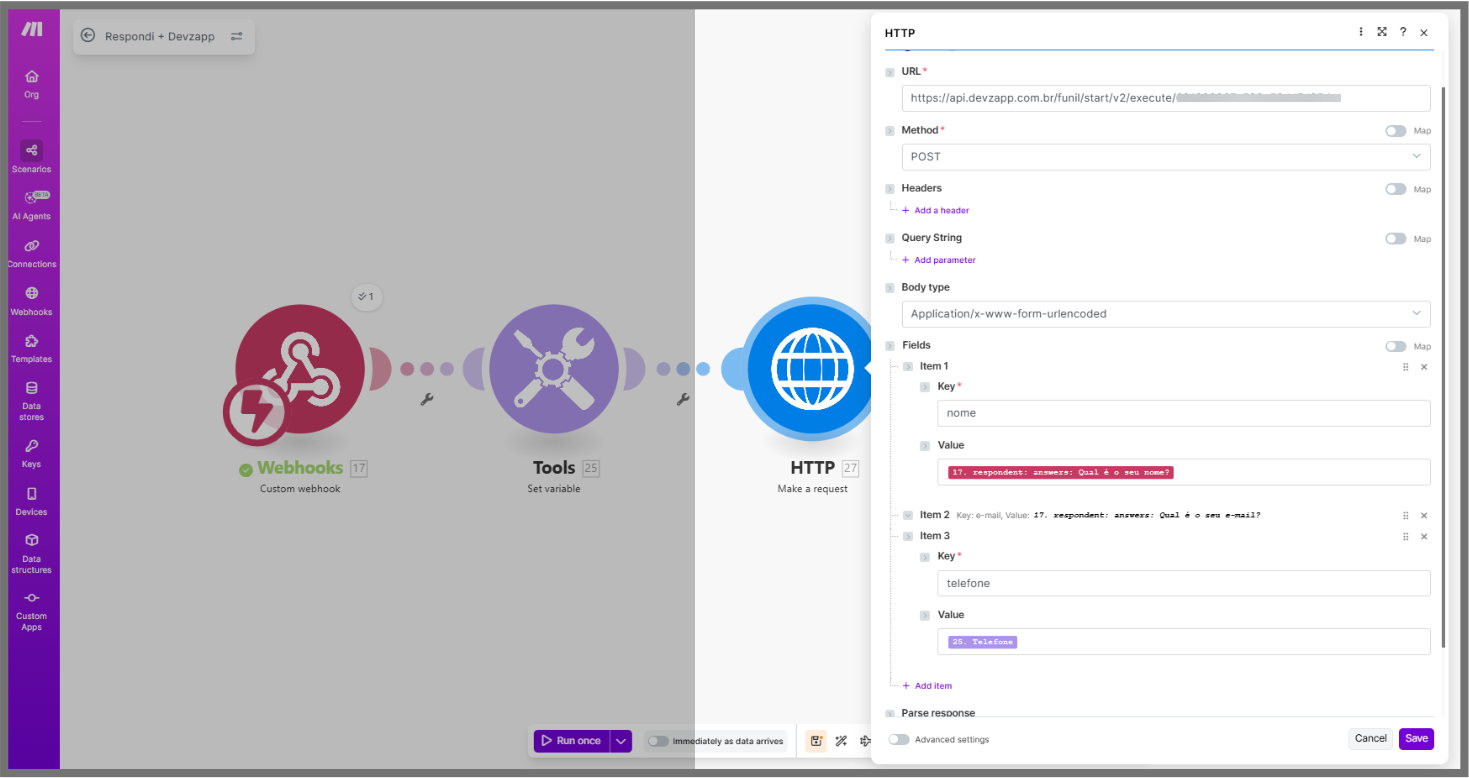1469x778 pixels.
Task: Select the Tools Set variable module
Action: pyautogui.click(x=553, y=370)
